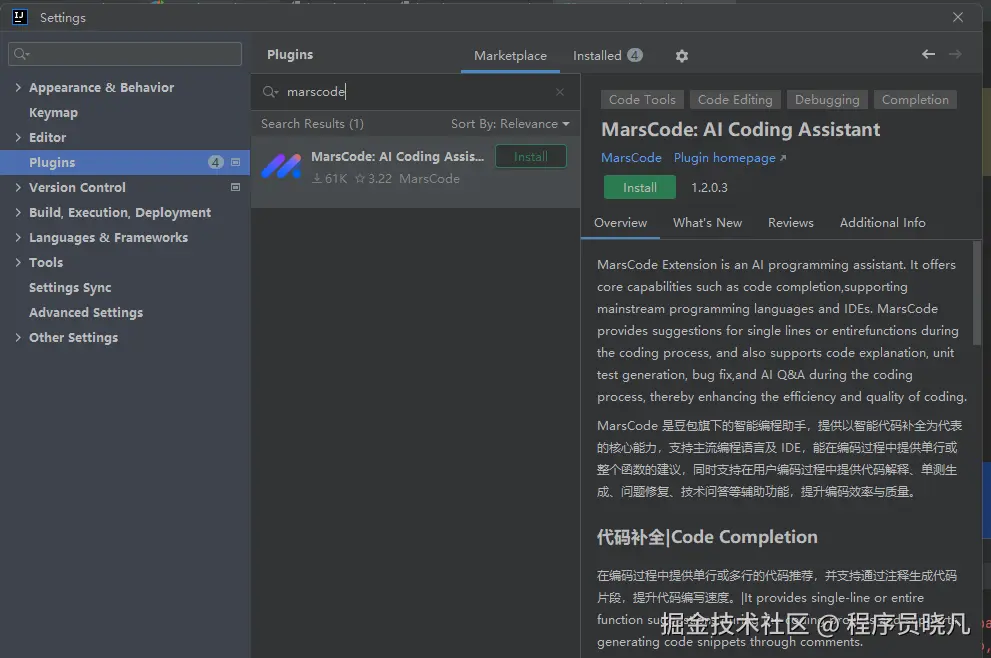Click the version number 1.2.0.3
Viewport: 991px width, 658px height.
[709, 188]
